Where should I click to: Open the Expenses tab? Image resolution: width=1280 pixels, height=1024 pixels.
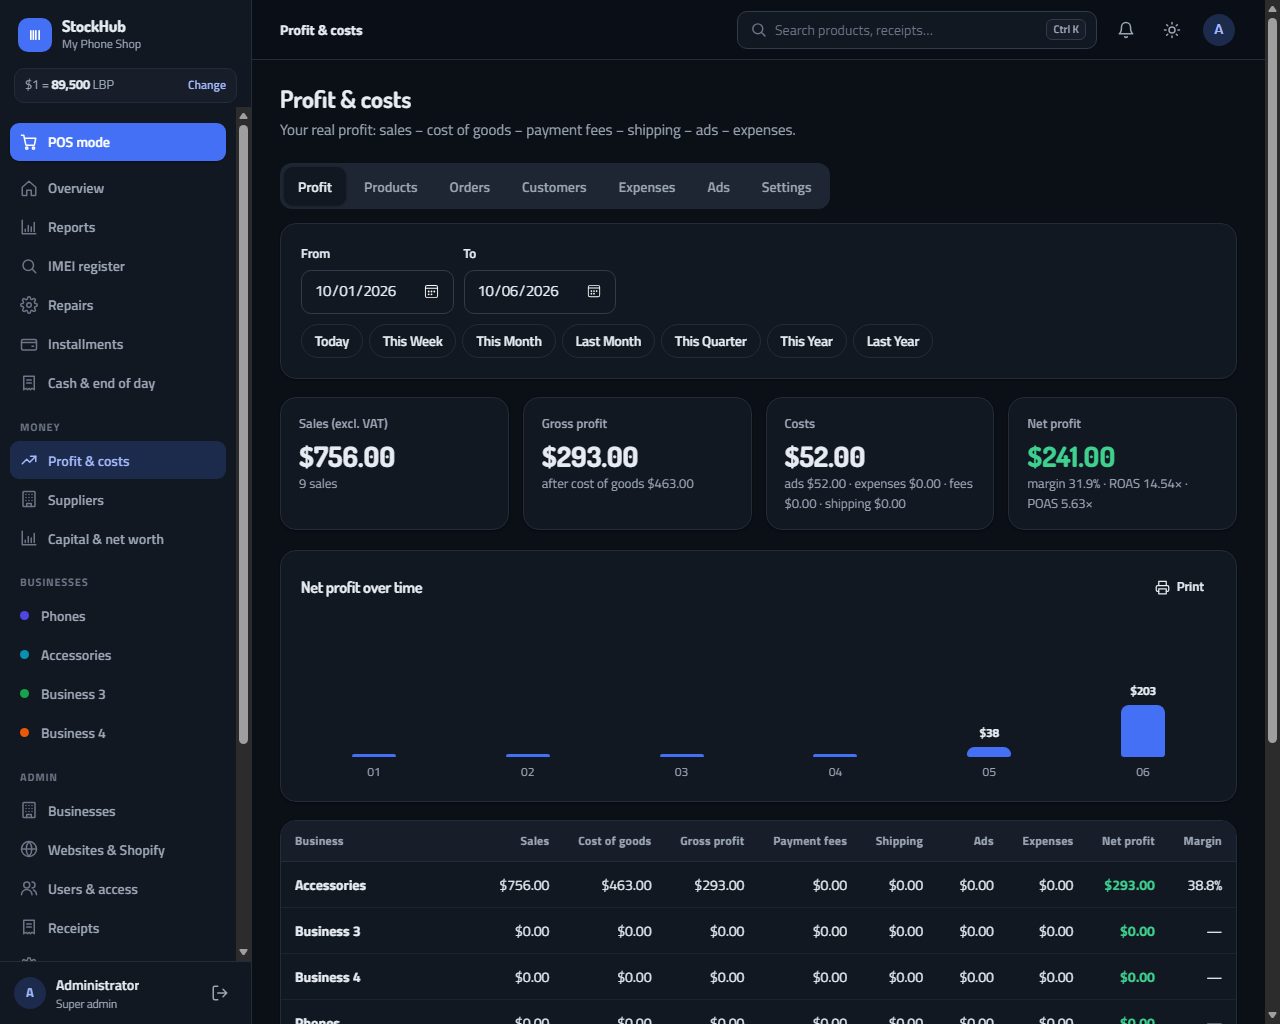(646, 187)
